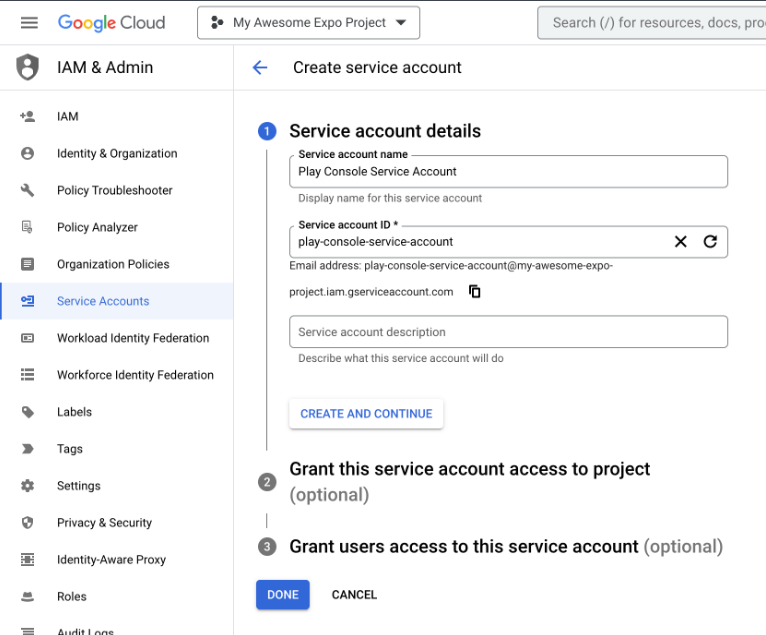Open Policy Troubleshooter

pyautogui.click(x=115, y=190)
